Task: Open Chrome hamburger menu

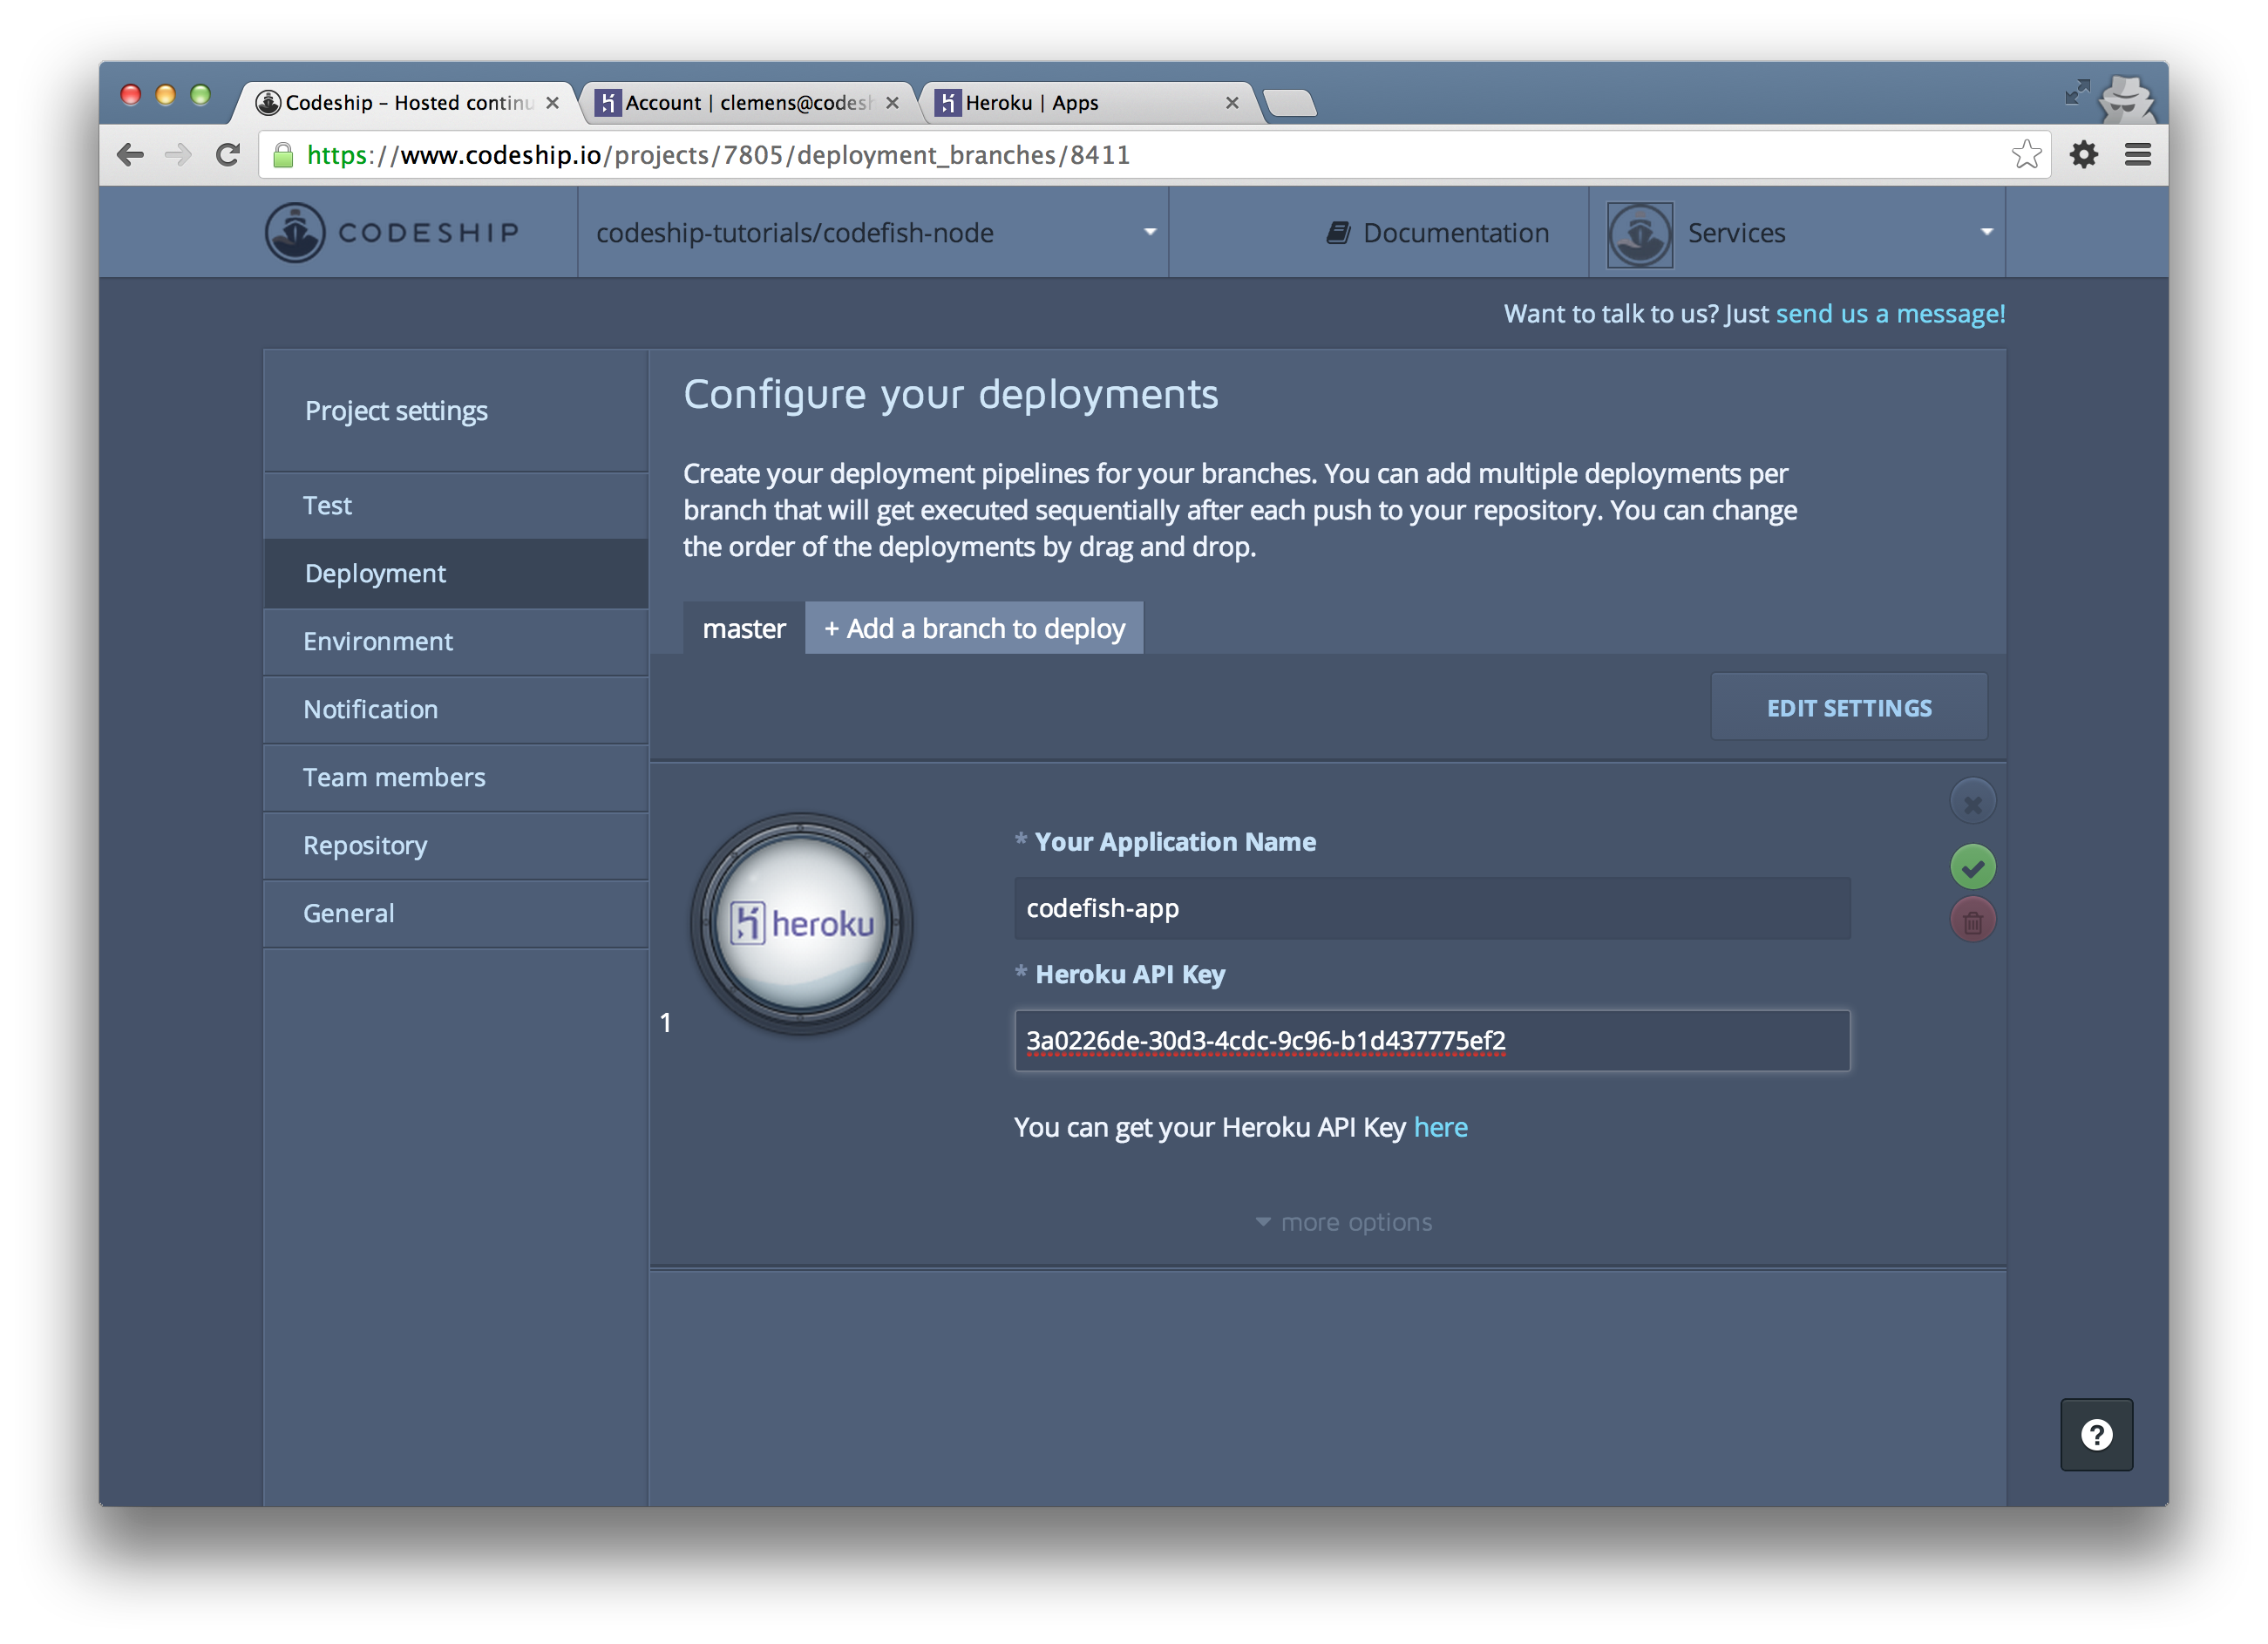Action: click(x=2137, y=155)
